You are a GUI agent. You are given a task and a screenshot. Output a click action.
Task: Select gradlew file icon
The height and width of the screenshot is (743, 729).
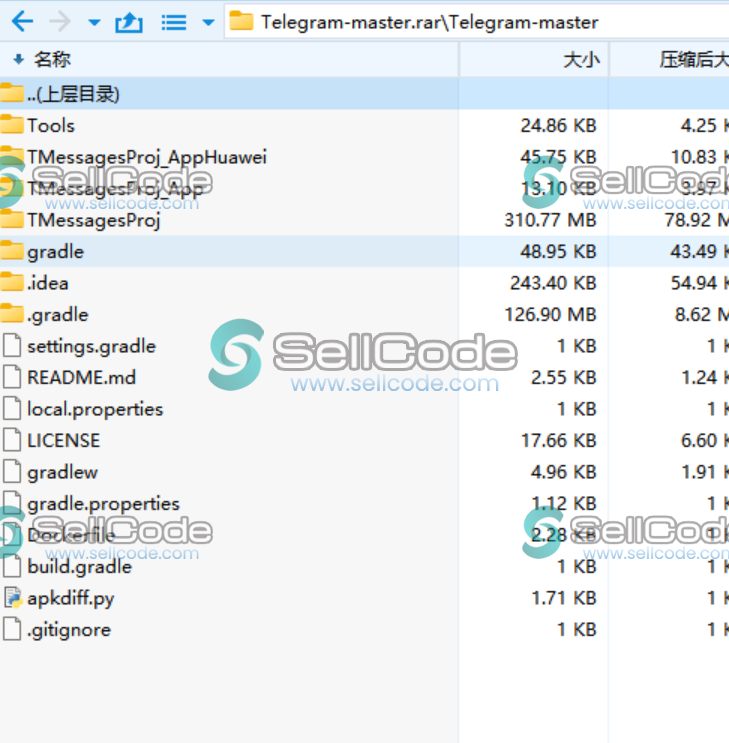tap(12, 471)
